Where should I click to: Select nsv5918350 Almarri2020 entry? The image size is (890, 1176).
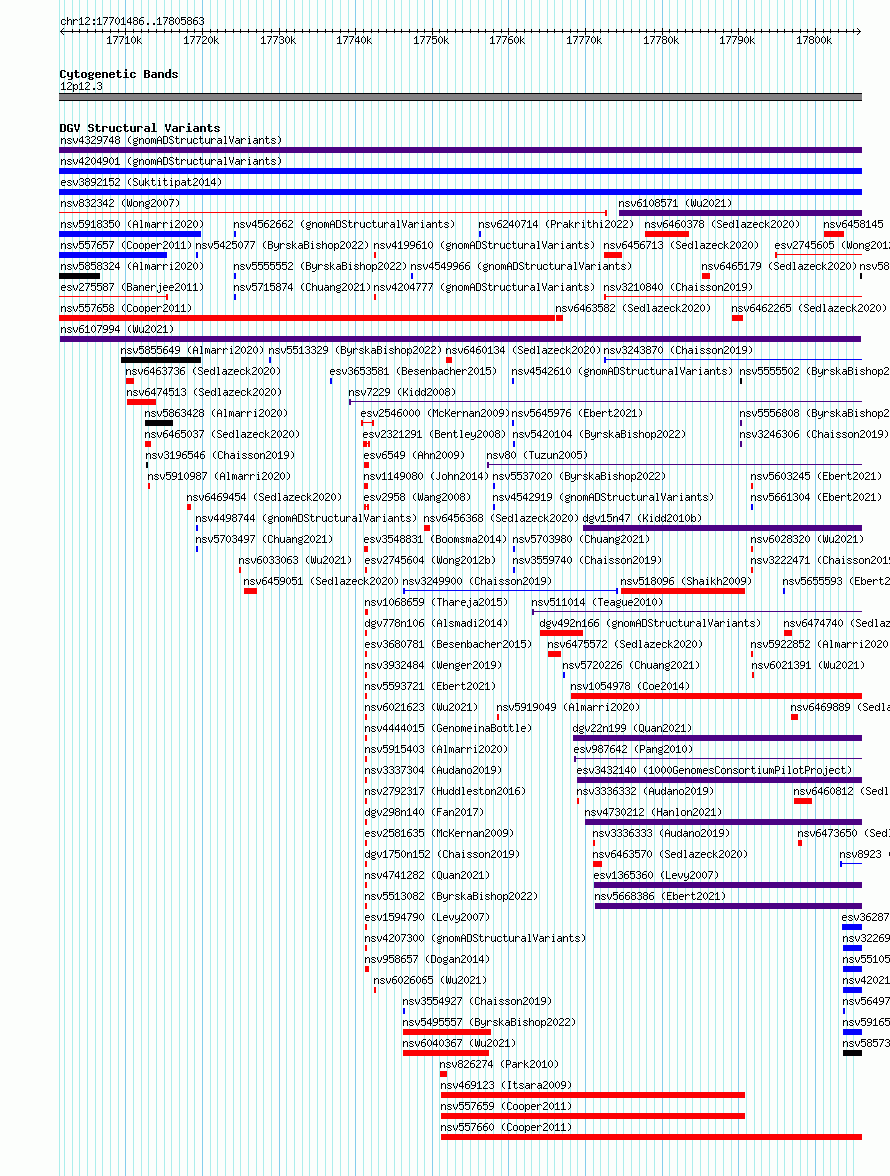point(132,224)
